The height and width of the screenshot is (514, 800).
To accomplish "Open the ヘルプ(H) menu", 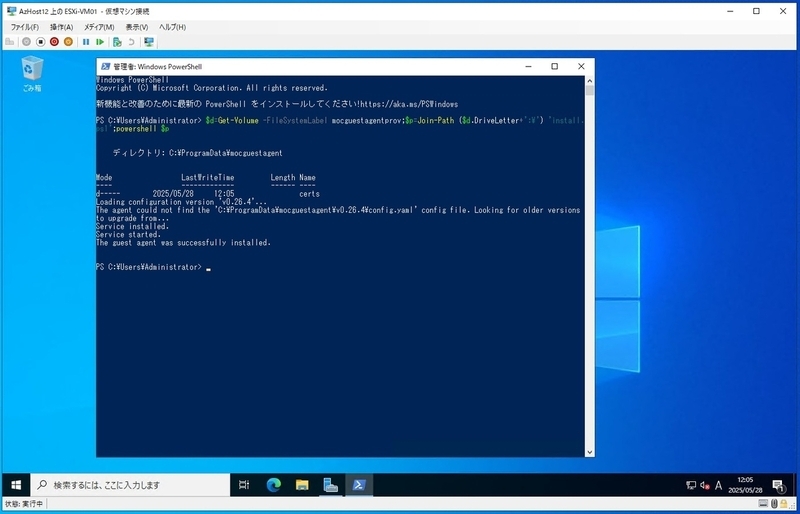I will pyautogui.click(x=172, y=27).
